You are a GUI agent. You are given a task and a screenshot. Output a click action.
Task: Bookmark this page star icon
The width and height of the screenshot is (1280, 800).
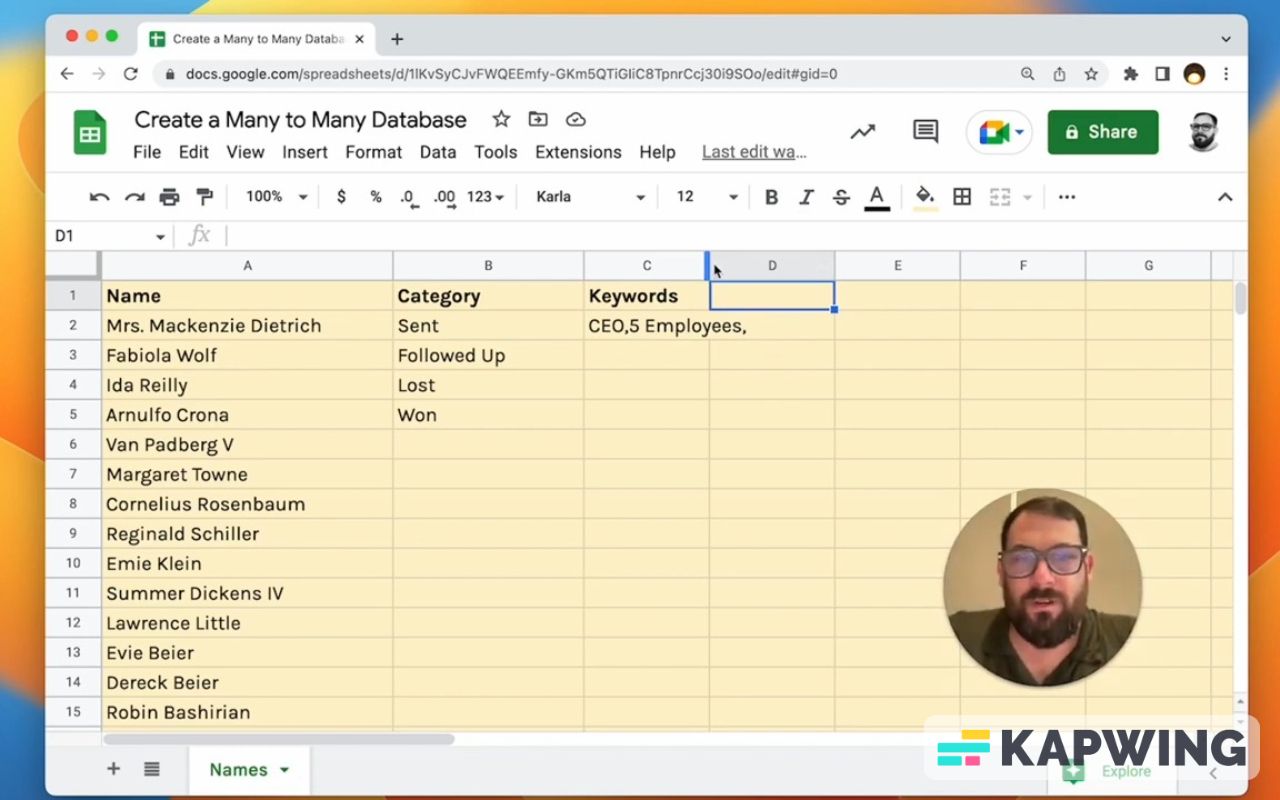click(1091, 74)
